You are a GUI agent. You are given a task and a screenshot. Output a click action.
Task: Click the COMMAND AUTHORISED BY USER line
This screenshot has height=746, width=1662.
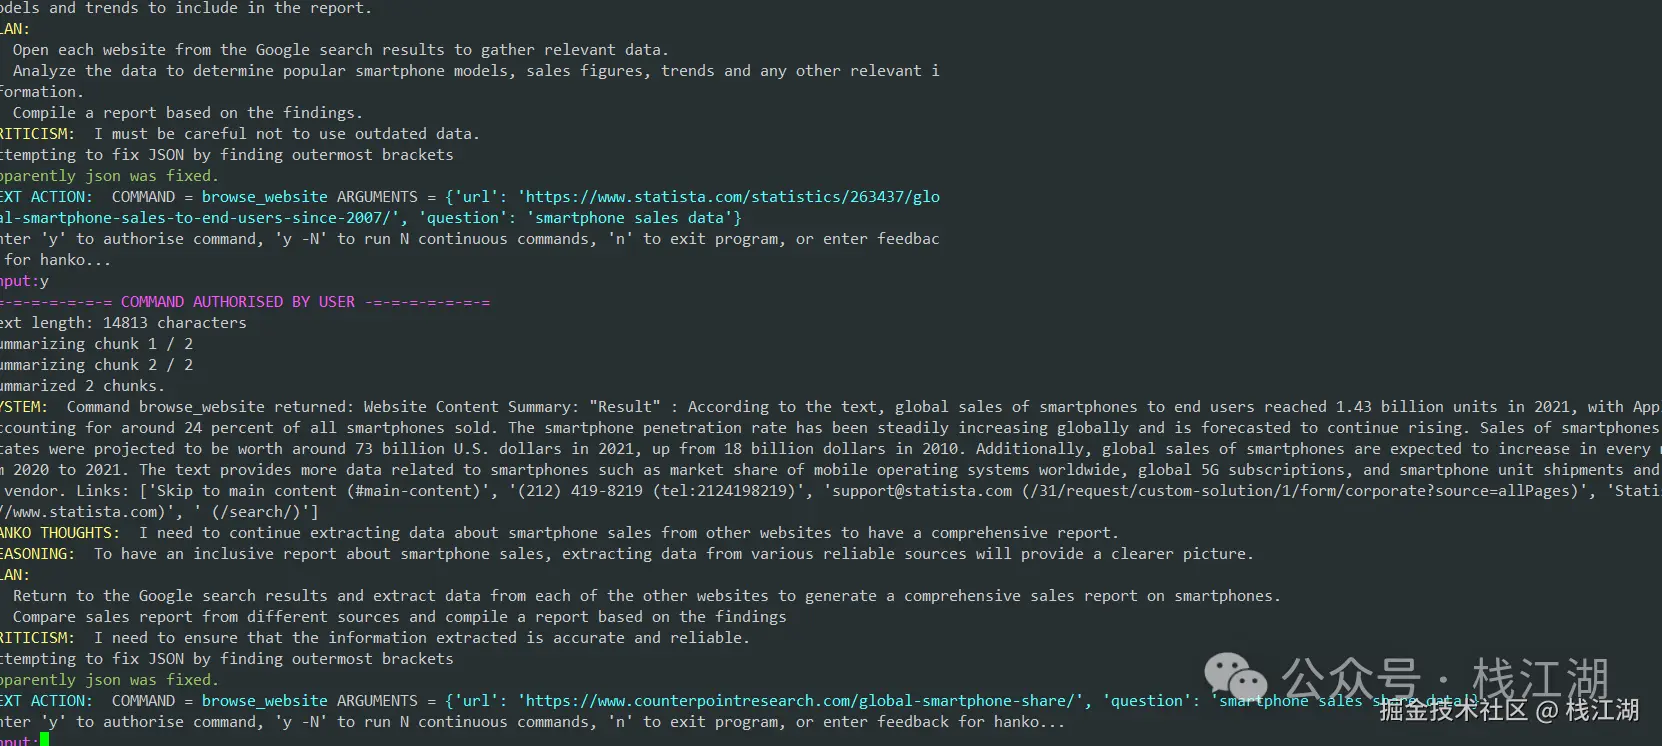click(245, 302)
